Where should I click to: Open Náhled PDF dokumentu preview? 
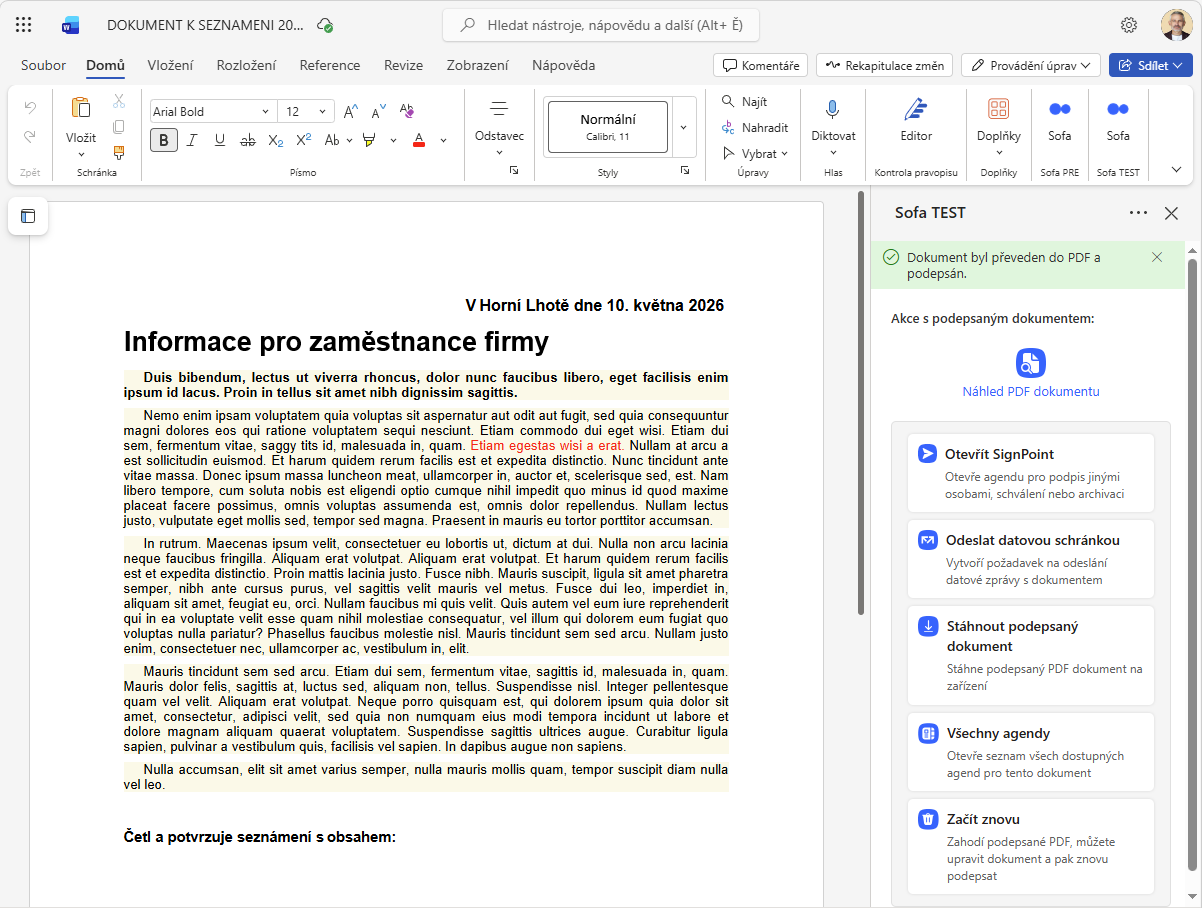pos(1031,374)
